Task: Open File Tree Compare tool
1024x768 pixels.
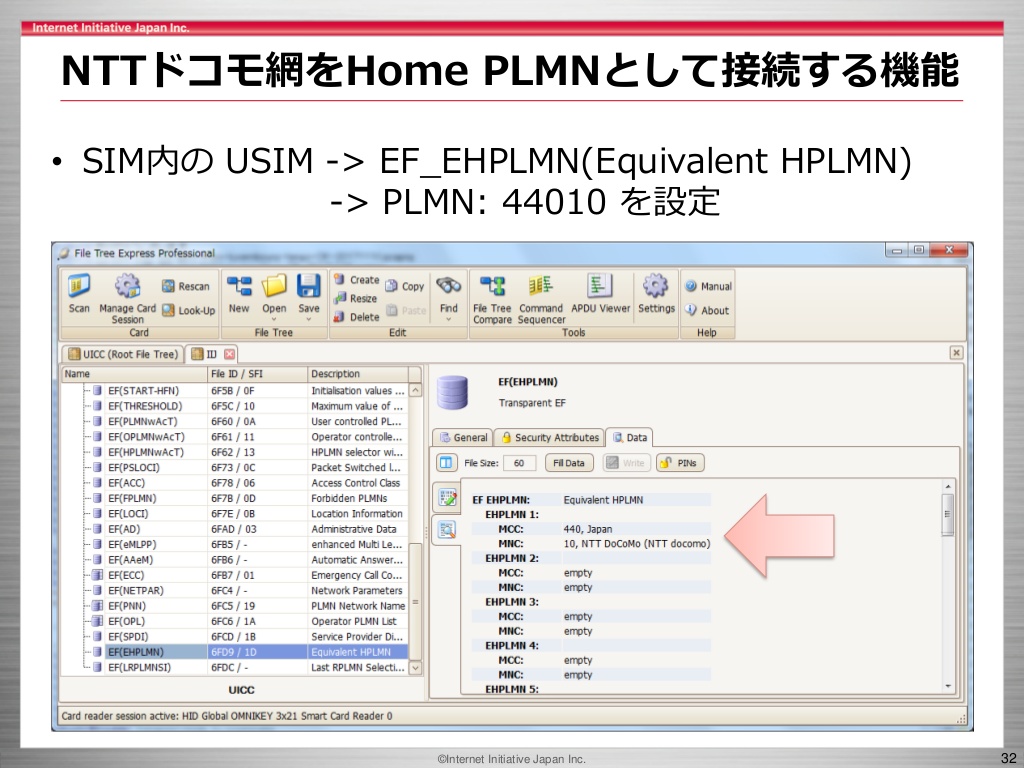Action: click(x=492, y=299)
